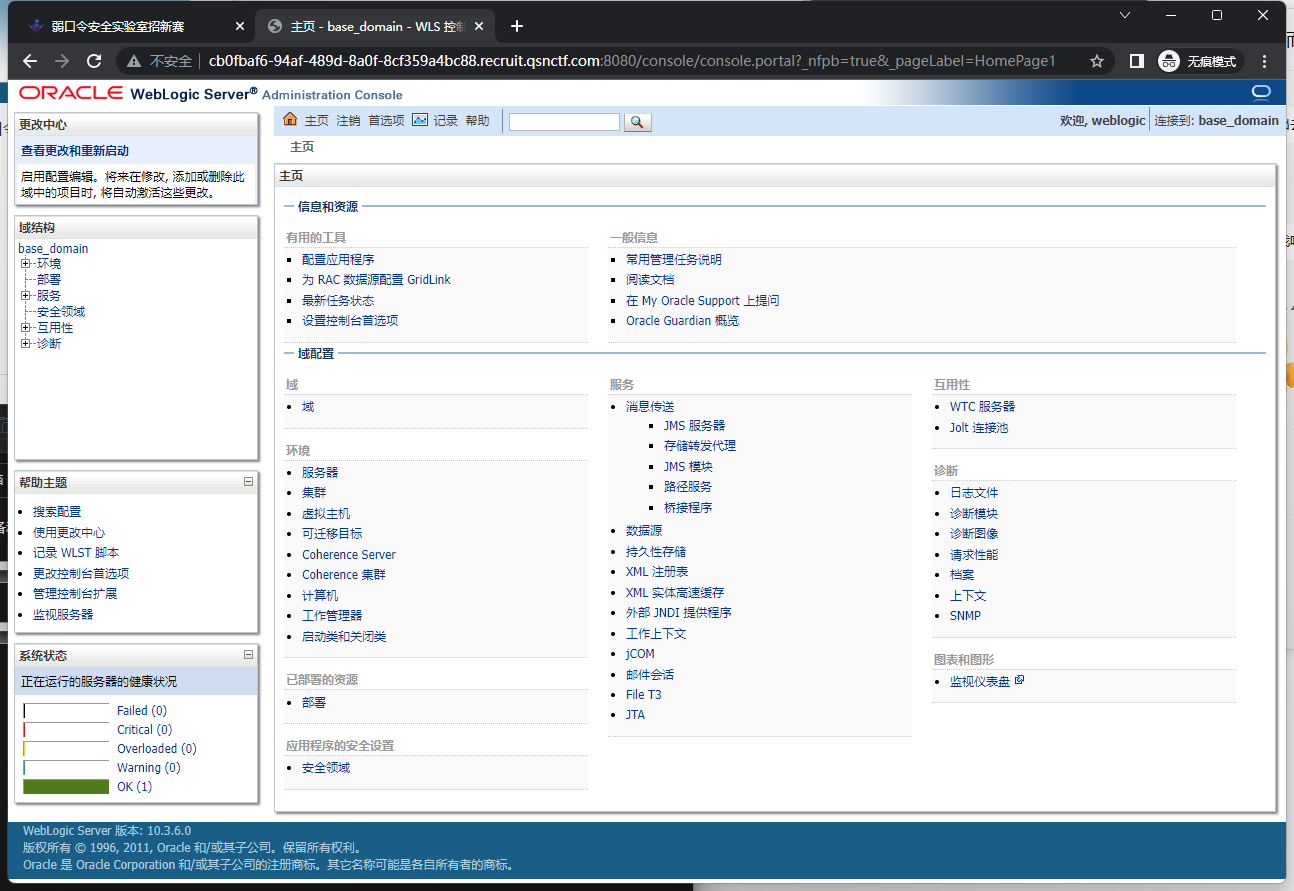Open the WTC 服务器 link
Screen dimensions: 1294x891
982,407
